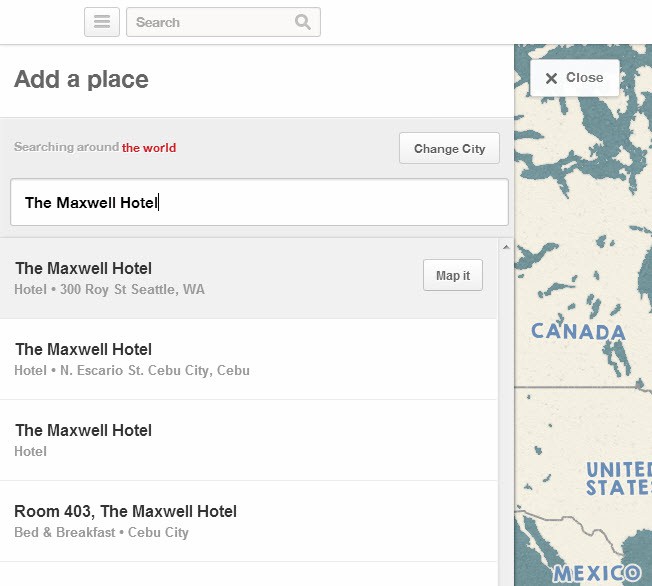The width and height of the screenshot is (652, 586).
Task: Choose Room 403, The Maxwell Hotel result
Action: [x=249, y=521]
